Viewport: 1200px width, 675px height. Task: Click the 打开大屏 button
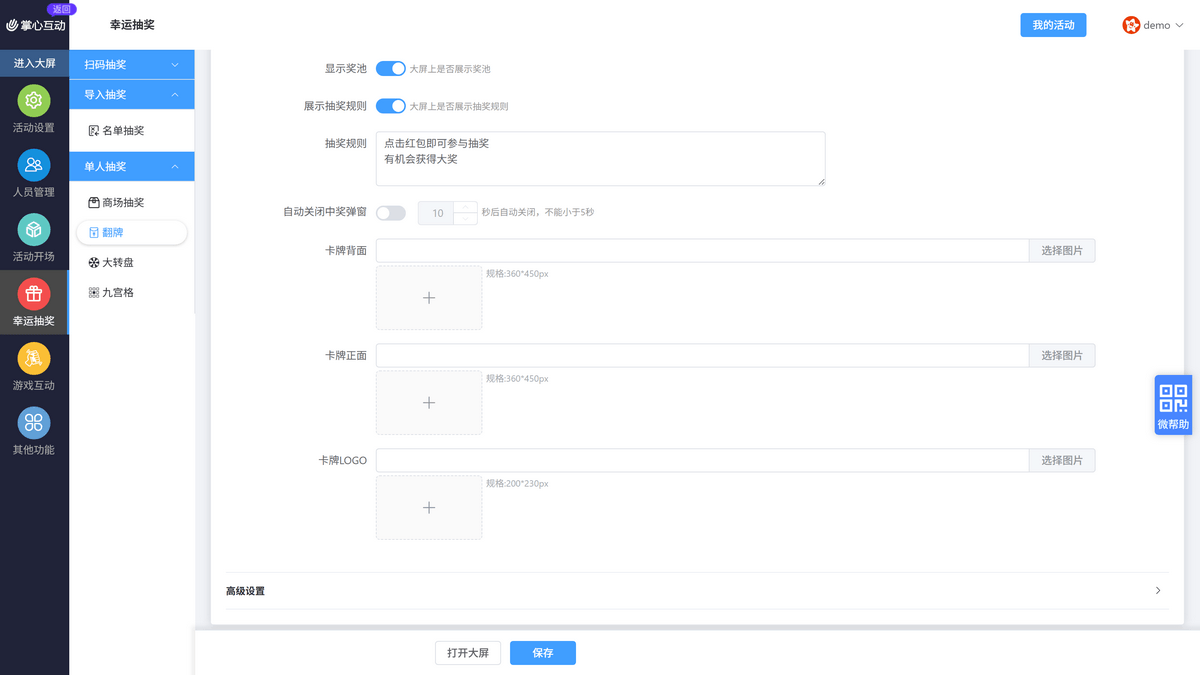tap(468, 653)
